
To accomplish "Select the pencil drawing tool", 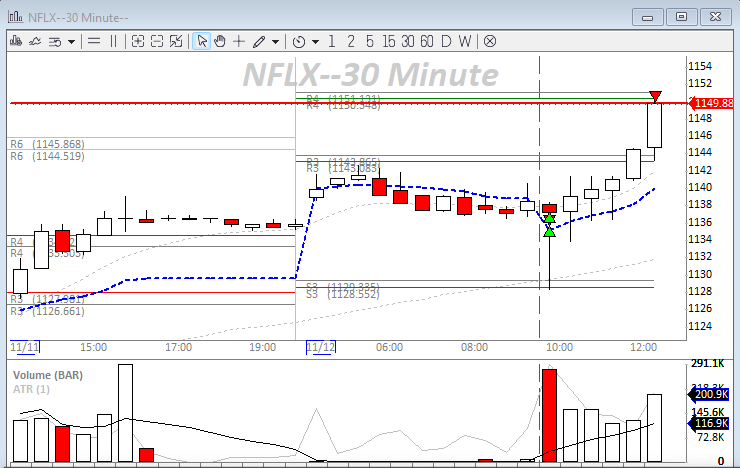I will (x=259, y=42).
